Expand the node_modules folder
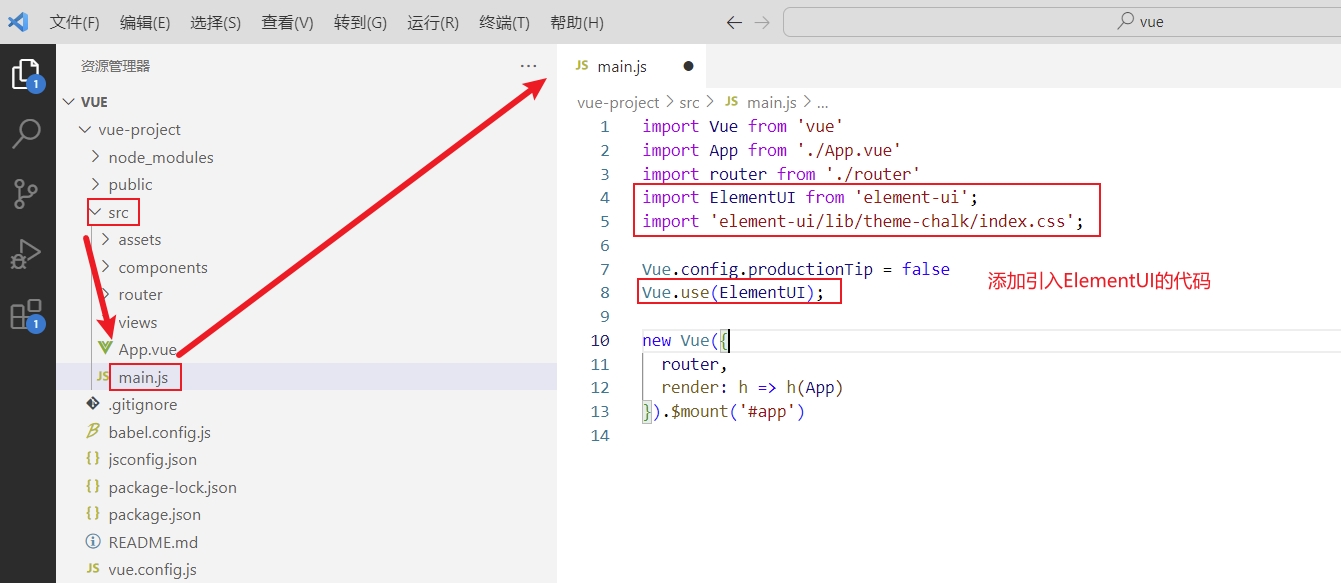 click(x=160, y=157)
